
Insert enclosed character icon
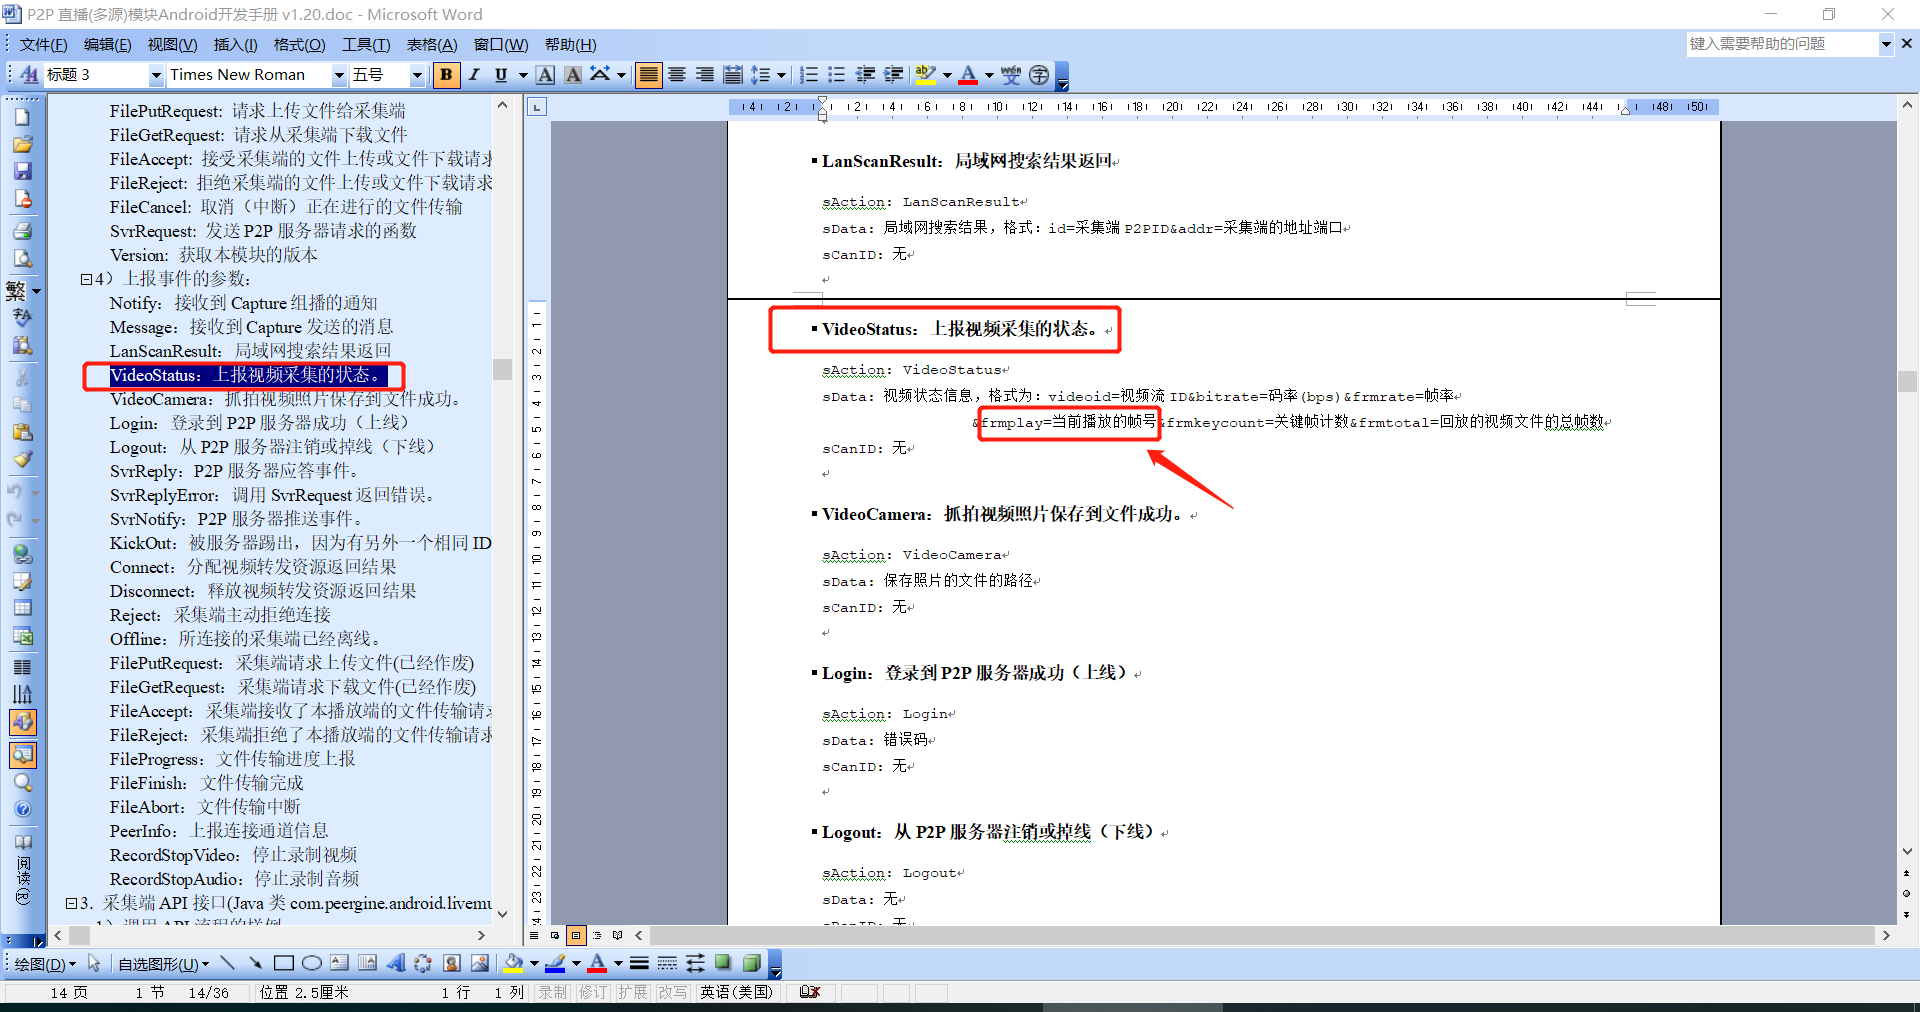point(1039,75)
